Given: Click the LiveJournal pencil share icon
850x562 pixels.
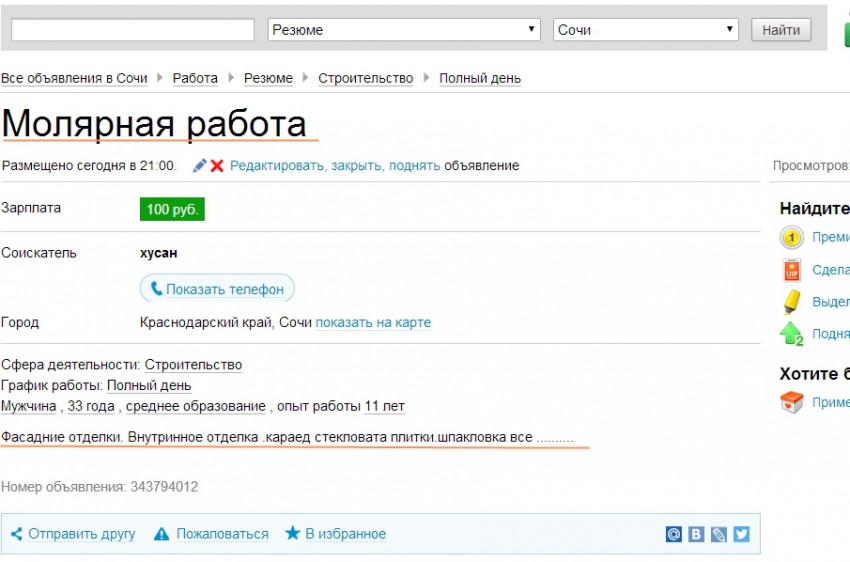Looking at the screenshot, I should point(718,534).
